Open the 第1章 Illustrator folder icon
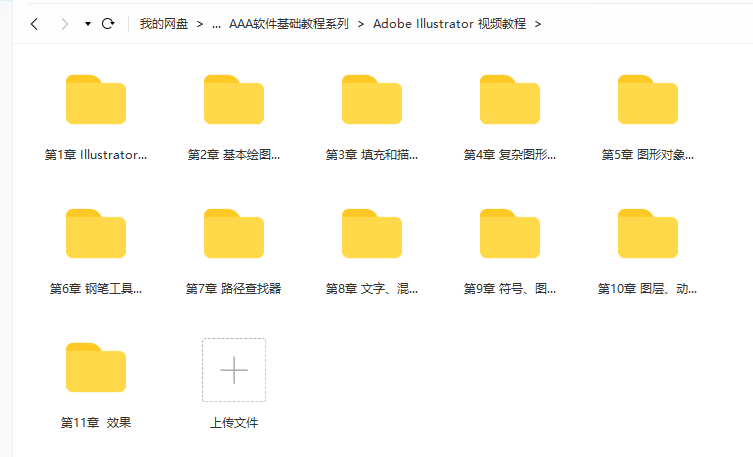 point(96,99)
